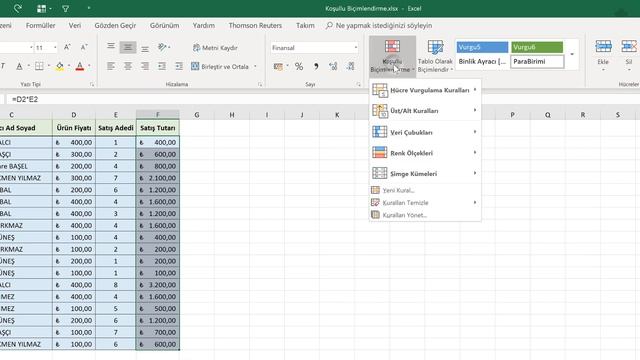Screen dimensions: 640x360
Task: Open the font color dropdown arrow
Action: click(89, 66)
